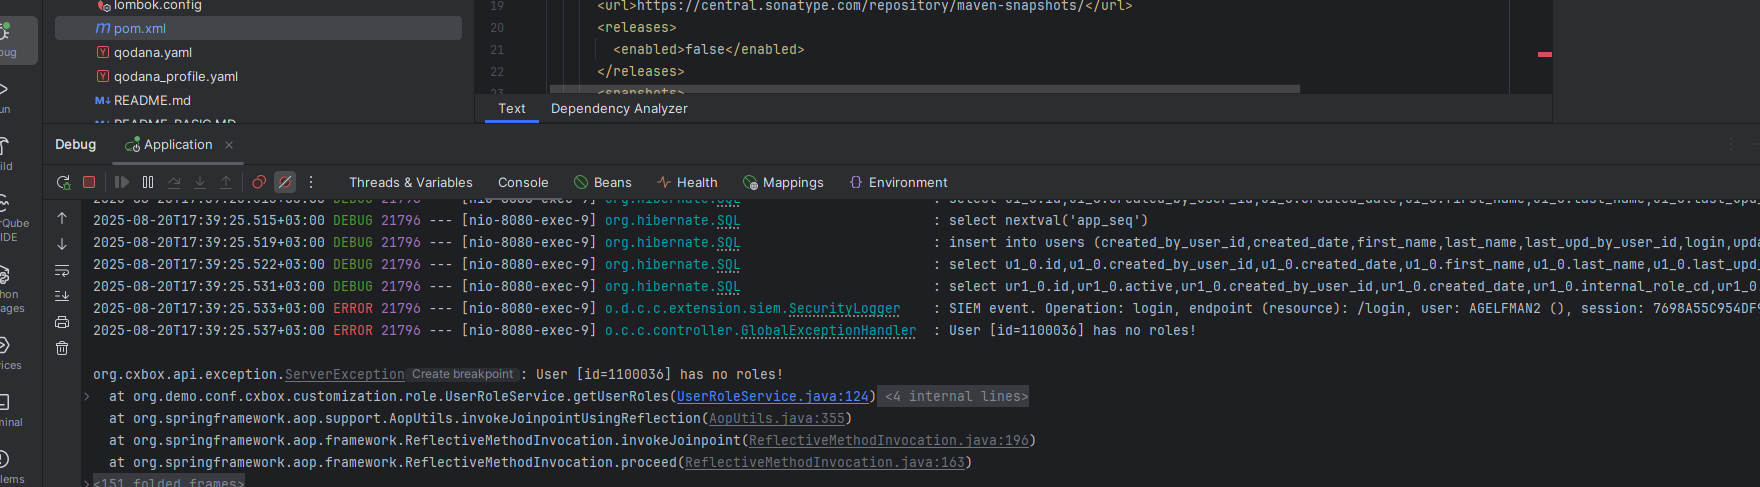The image size is (1760, 487).
Task: Resume program execution
Action: (x=122, y=182)
